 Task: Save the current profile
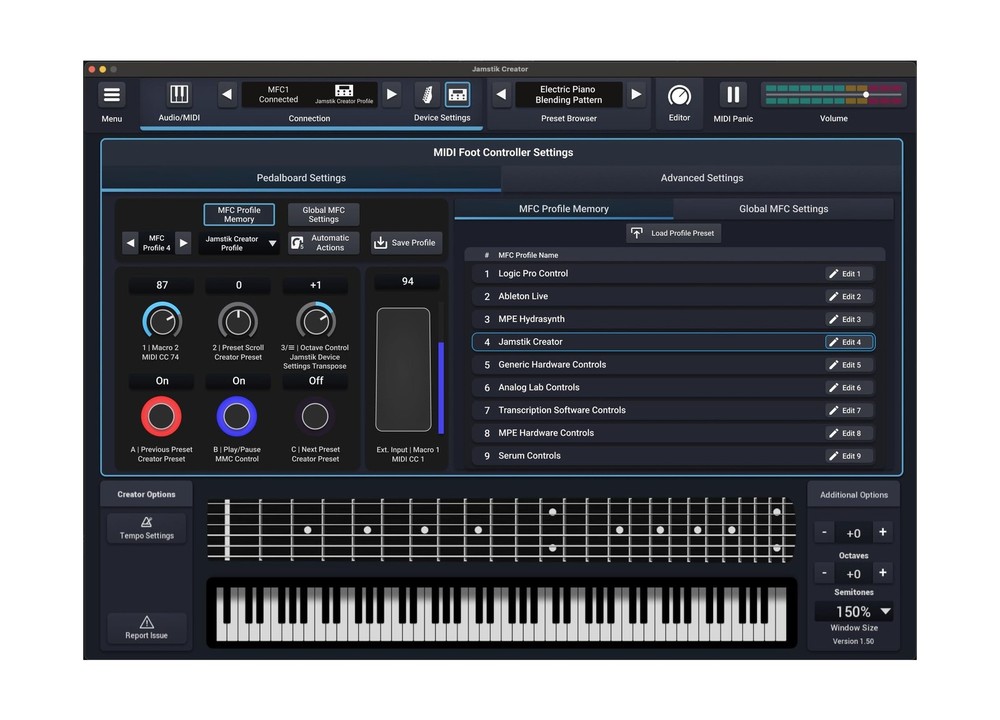coord(406,242)
